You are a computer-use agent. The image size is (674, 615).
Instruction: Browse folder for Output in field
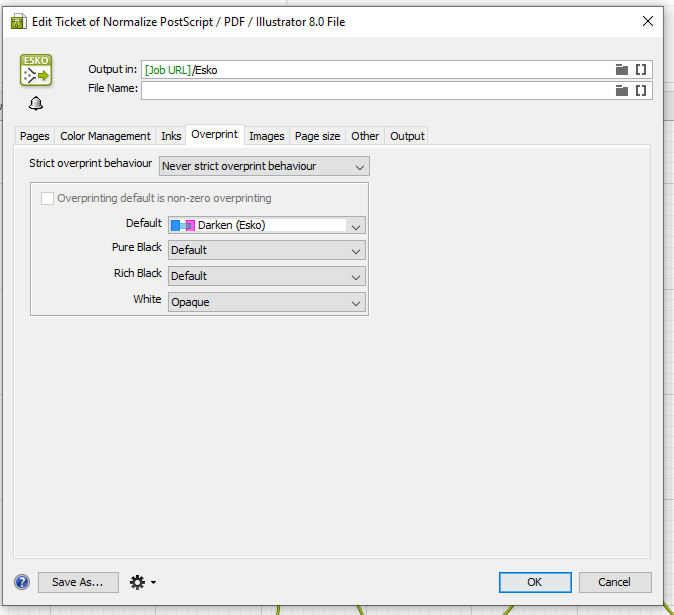pos(622,70)
